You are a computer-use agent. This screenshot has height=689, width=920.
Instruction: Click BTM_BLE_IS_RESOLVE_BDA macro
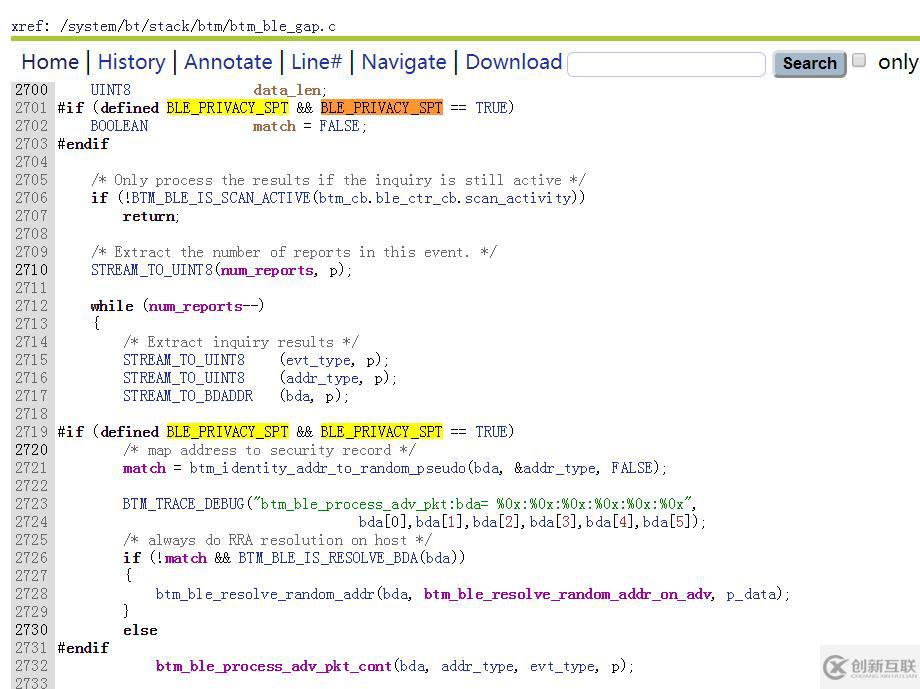tap(329, 558)
